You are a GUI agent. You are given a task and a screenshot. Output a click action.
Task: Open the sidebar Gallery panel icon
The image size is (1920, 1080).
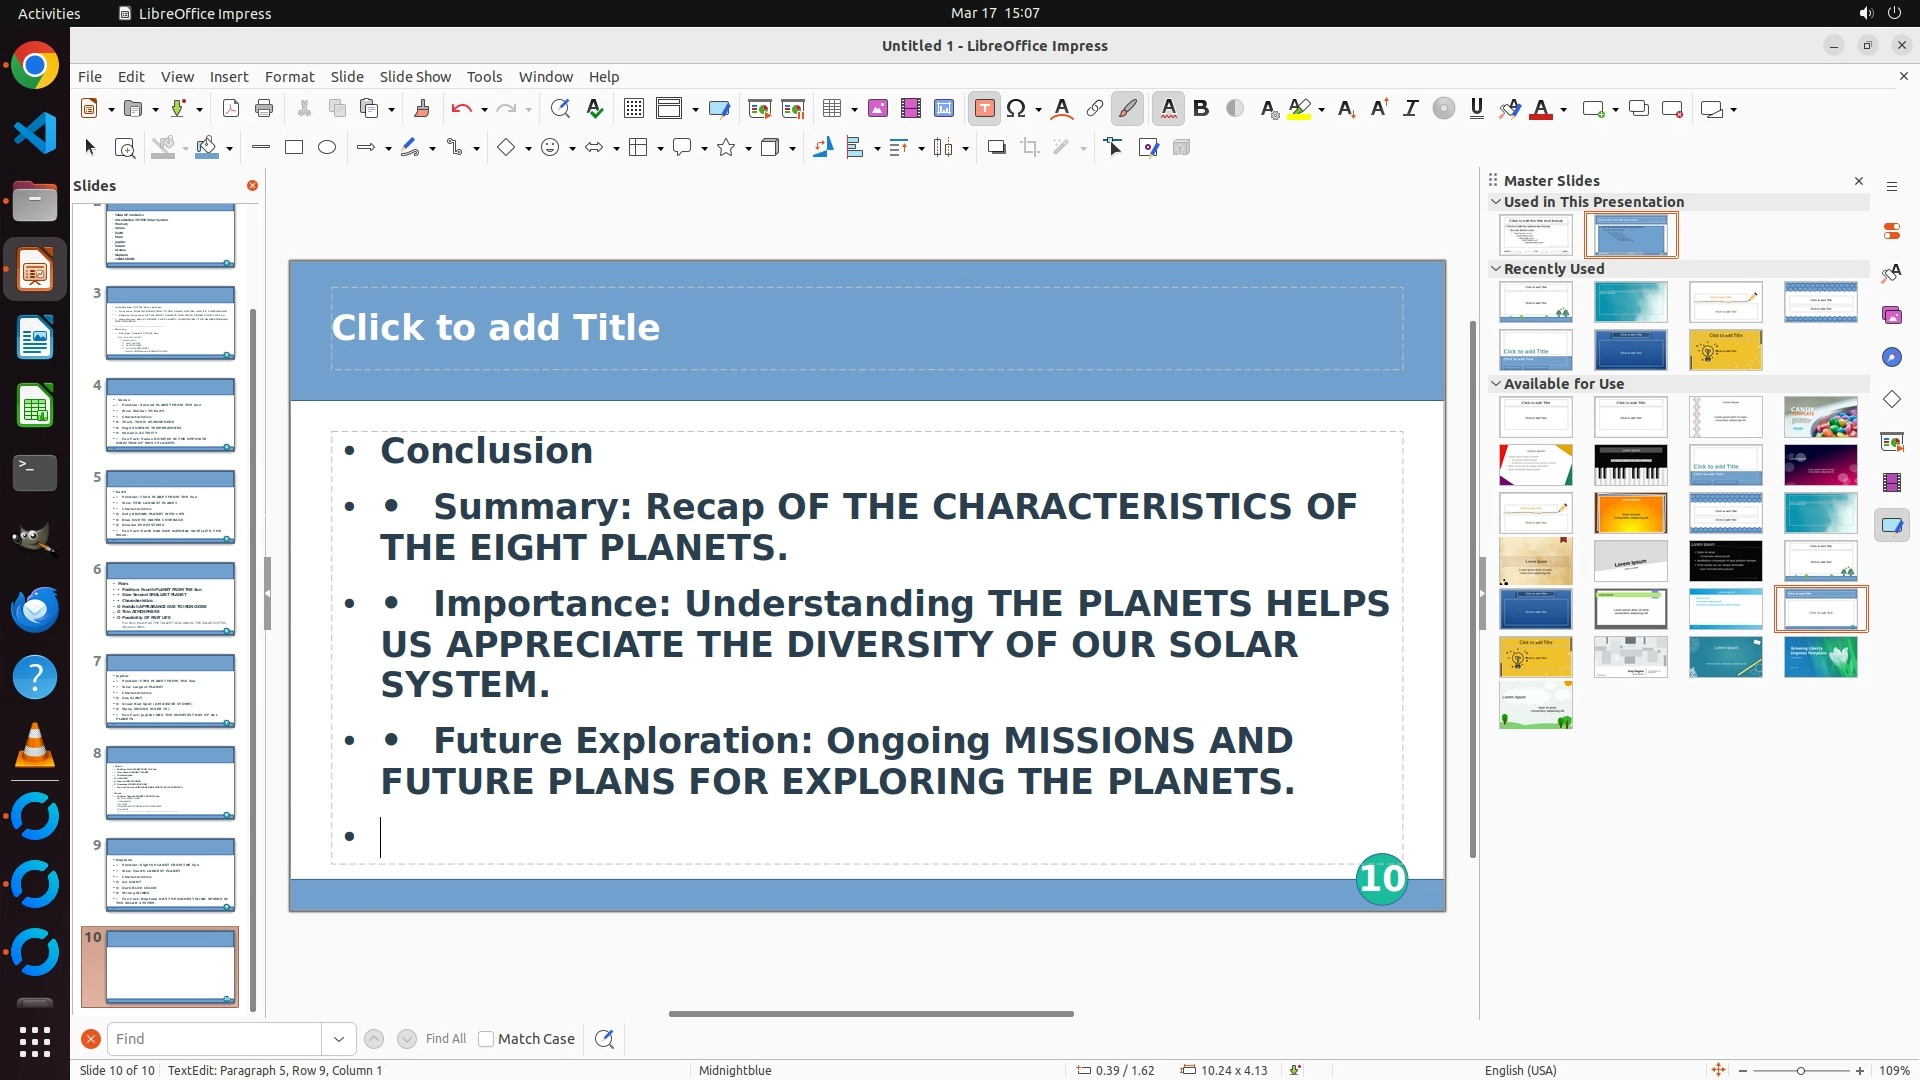click(1891, 316)
